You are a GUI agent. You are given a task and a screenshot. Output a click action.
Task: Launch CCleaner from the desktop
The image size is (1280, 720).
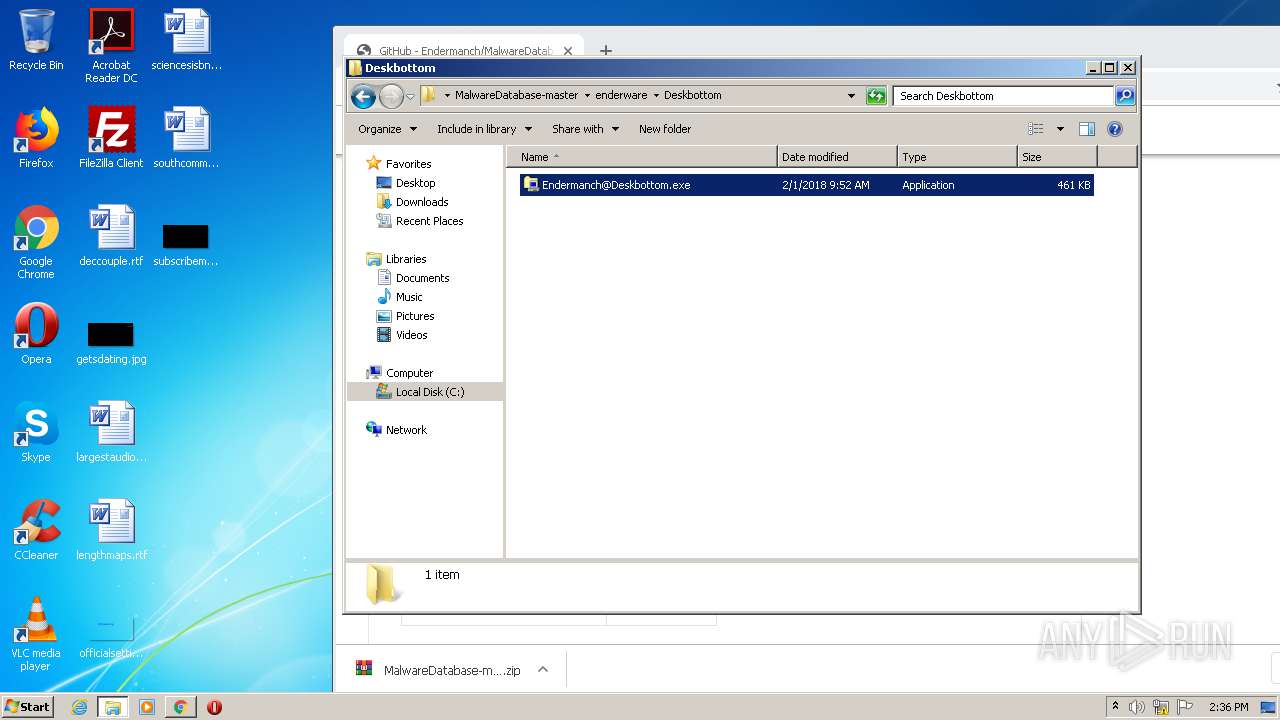[x=36, y=530]
